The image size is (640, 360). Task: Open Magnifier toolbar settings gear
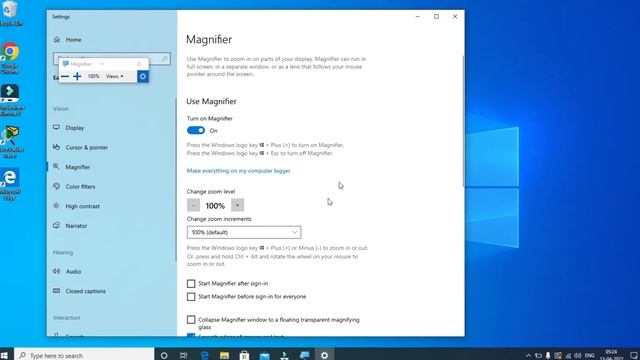(143, 76)
